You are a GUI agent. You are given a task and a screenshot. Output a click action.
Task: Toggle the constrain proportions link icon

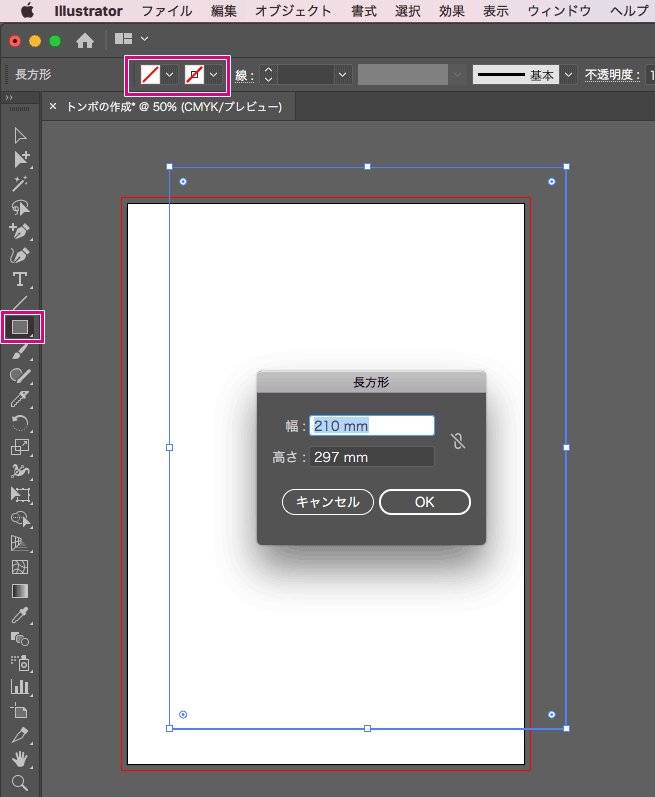pos(458,442)
